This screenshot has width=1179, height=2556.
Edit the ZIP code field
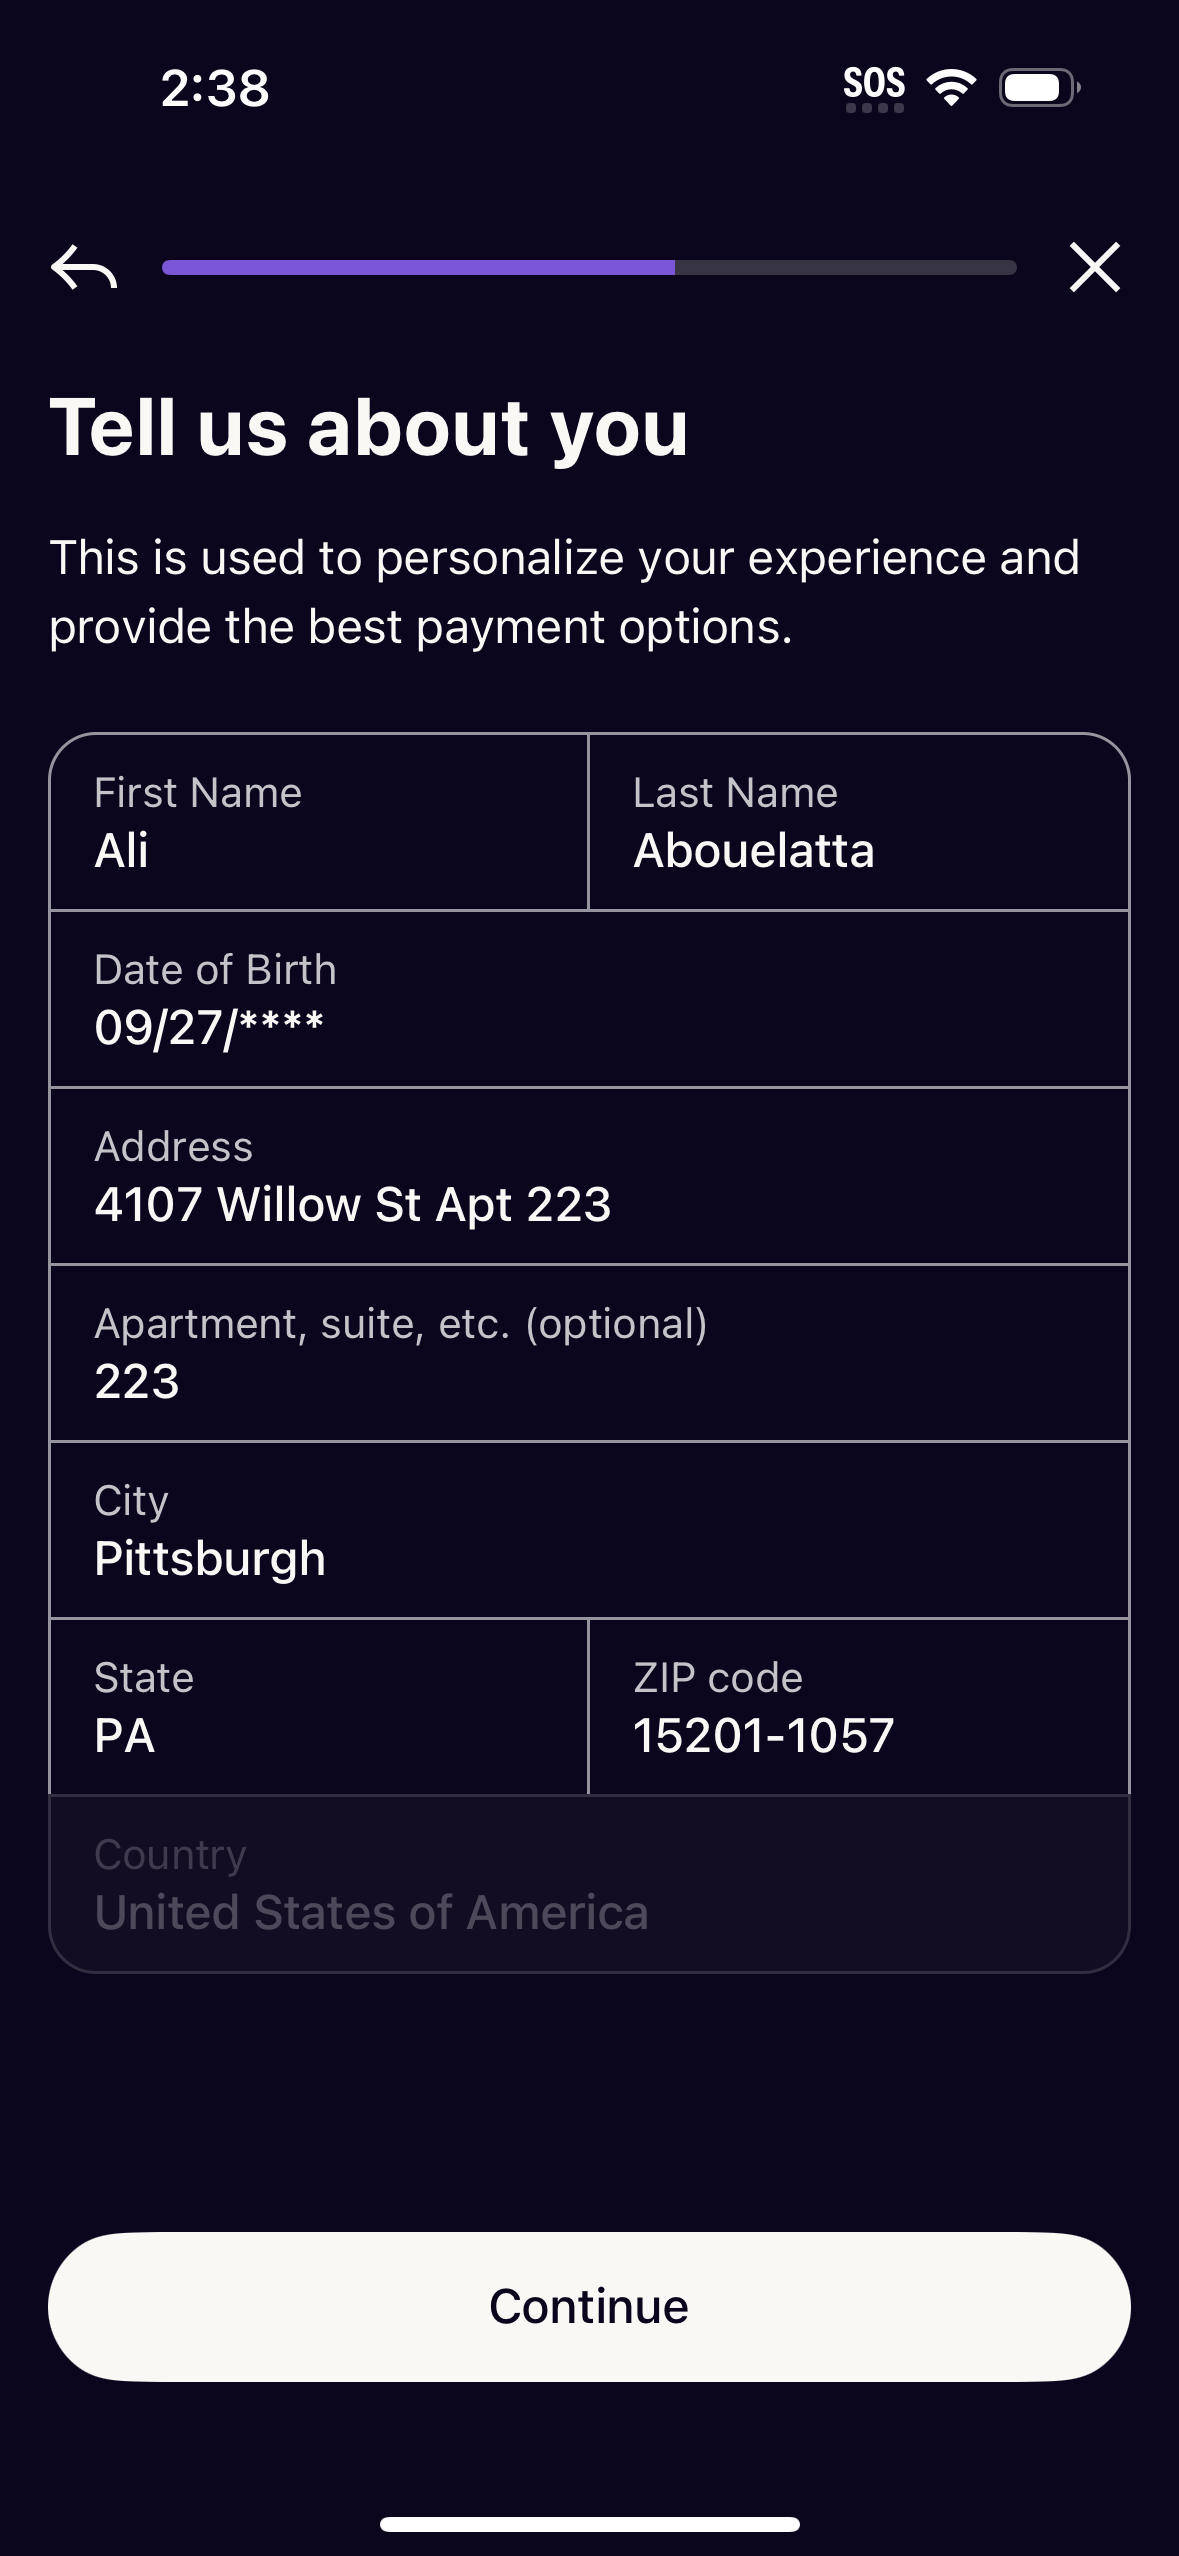click(858, 1708)
